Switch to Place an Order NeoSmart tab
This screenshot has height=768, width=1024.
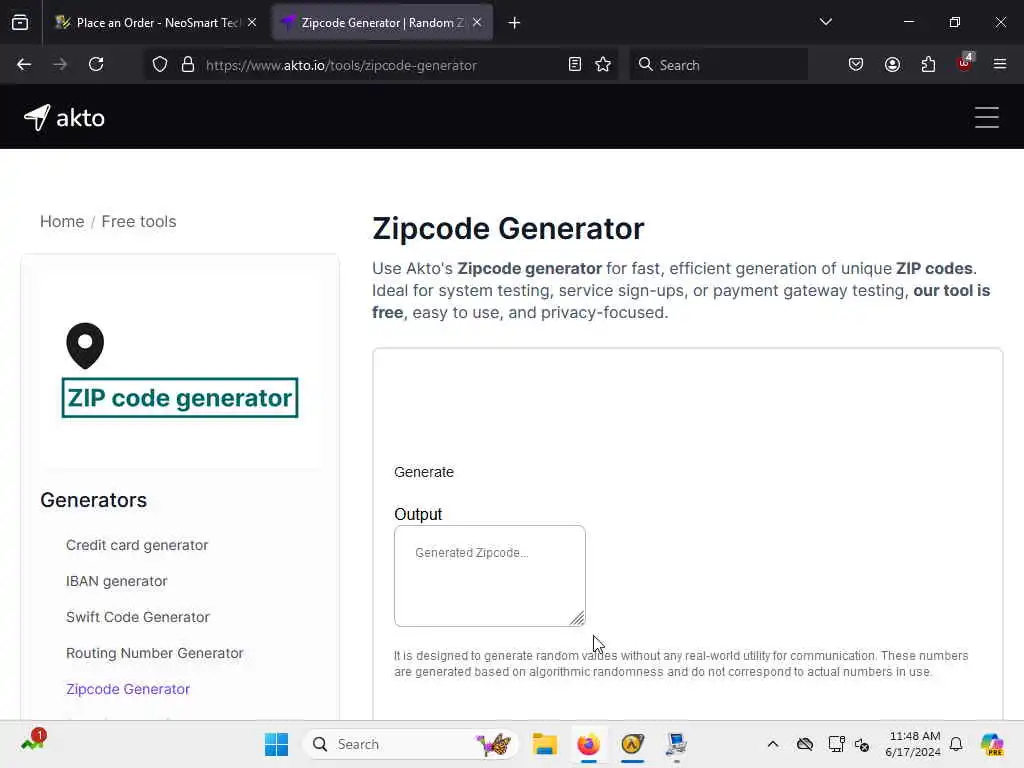pos(157,23)
